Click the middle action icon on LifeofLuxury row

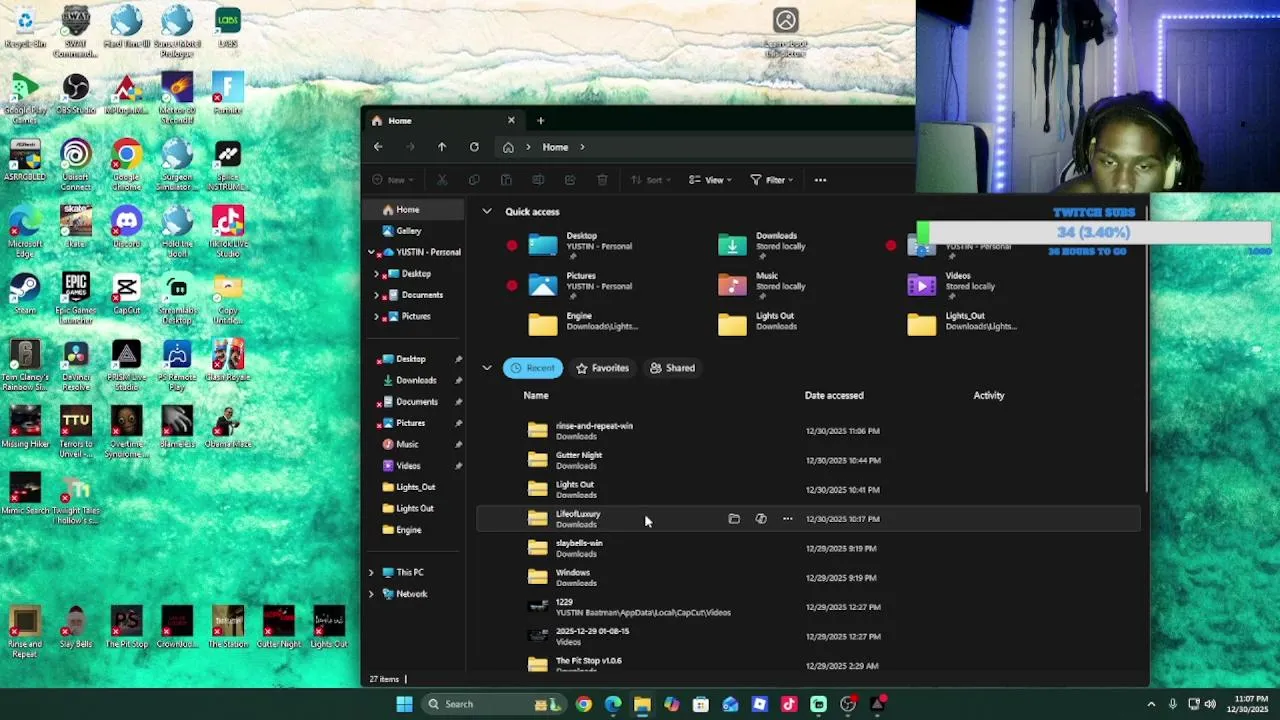tap(761, 519)
